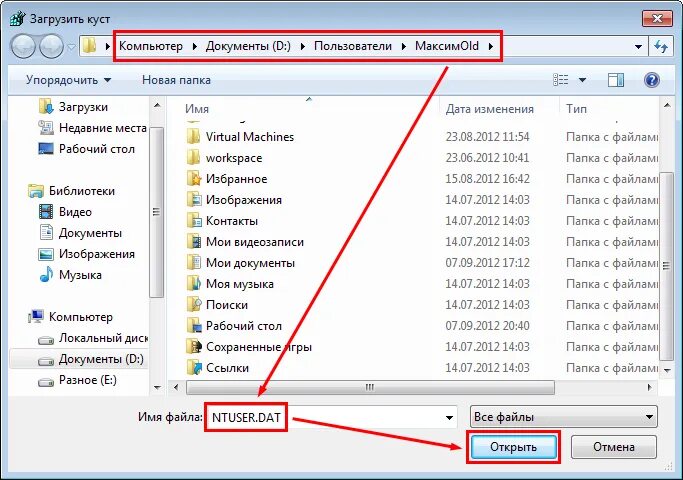Click Мои документы folder icon
Viewport: 683px width, 480px height.
click(193, 263)
